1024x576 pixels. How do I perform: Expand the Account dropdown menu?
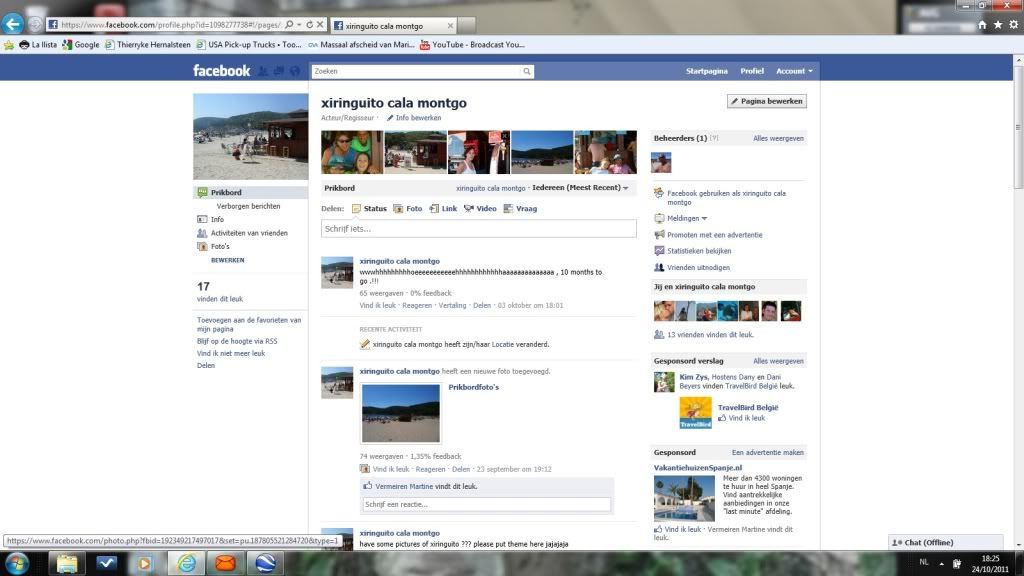coord(794,71)
